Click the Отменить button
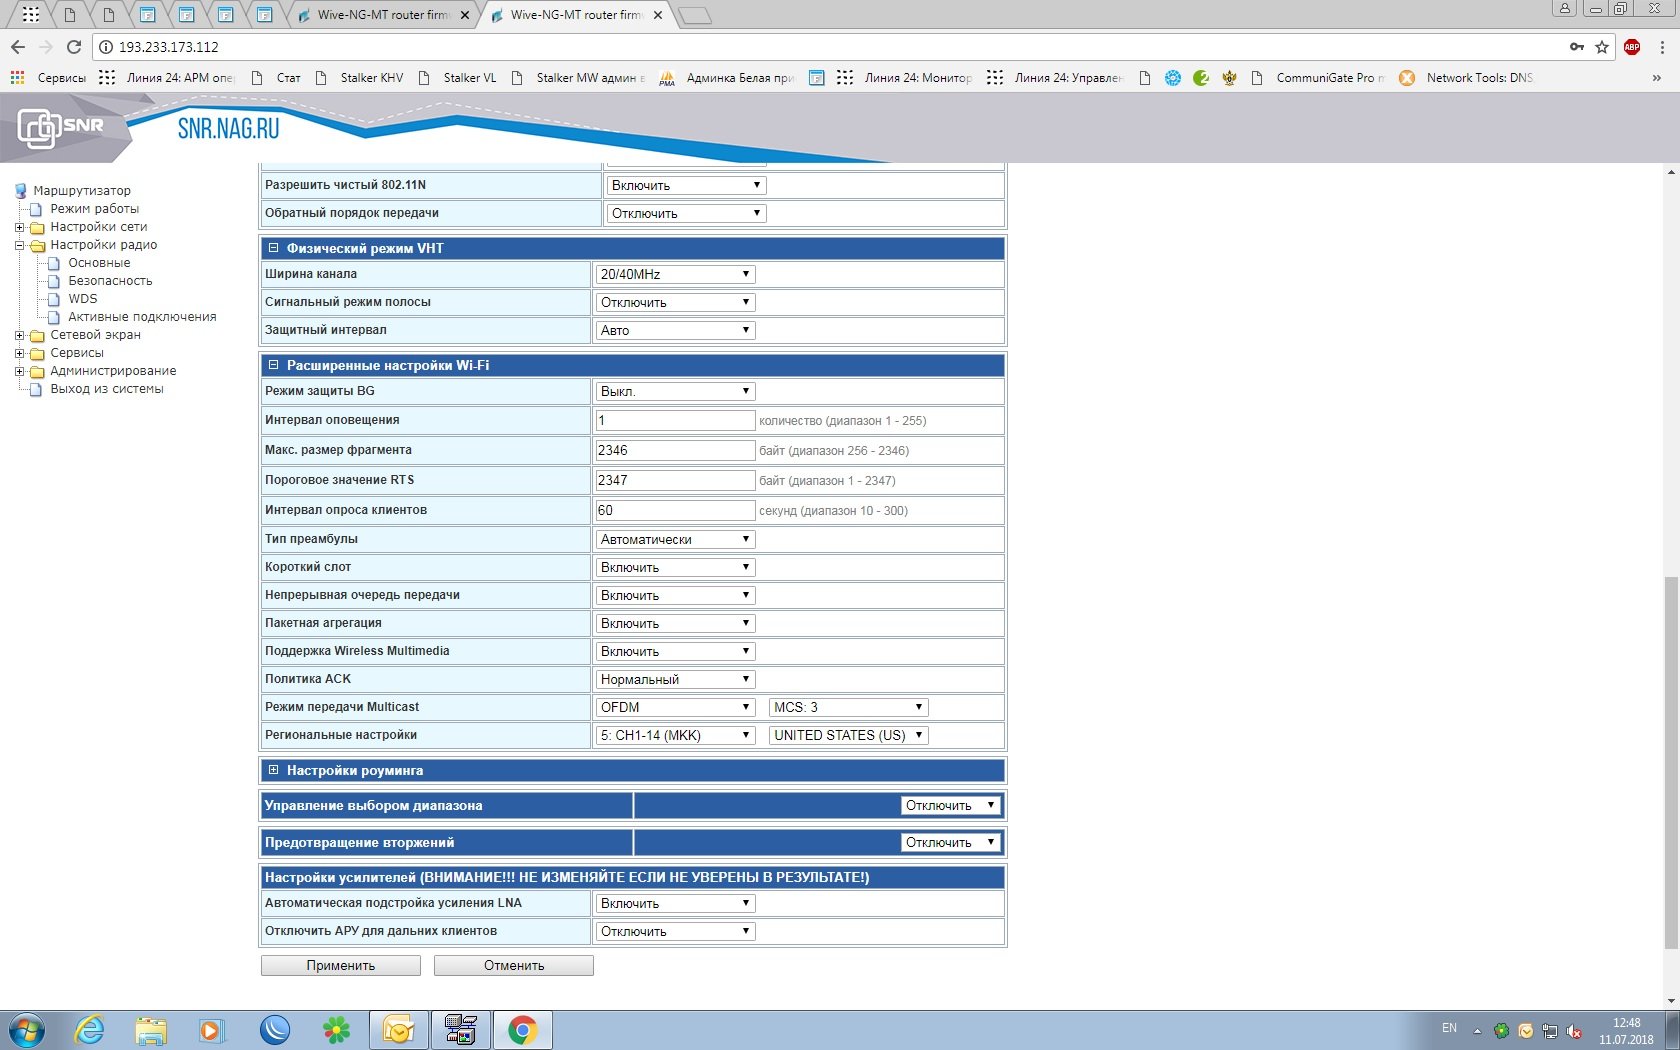Image resolution: width=1680 pixels, height=1050 pixels. (514, 965)
